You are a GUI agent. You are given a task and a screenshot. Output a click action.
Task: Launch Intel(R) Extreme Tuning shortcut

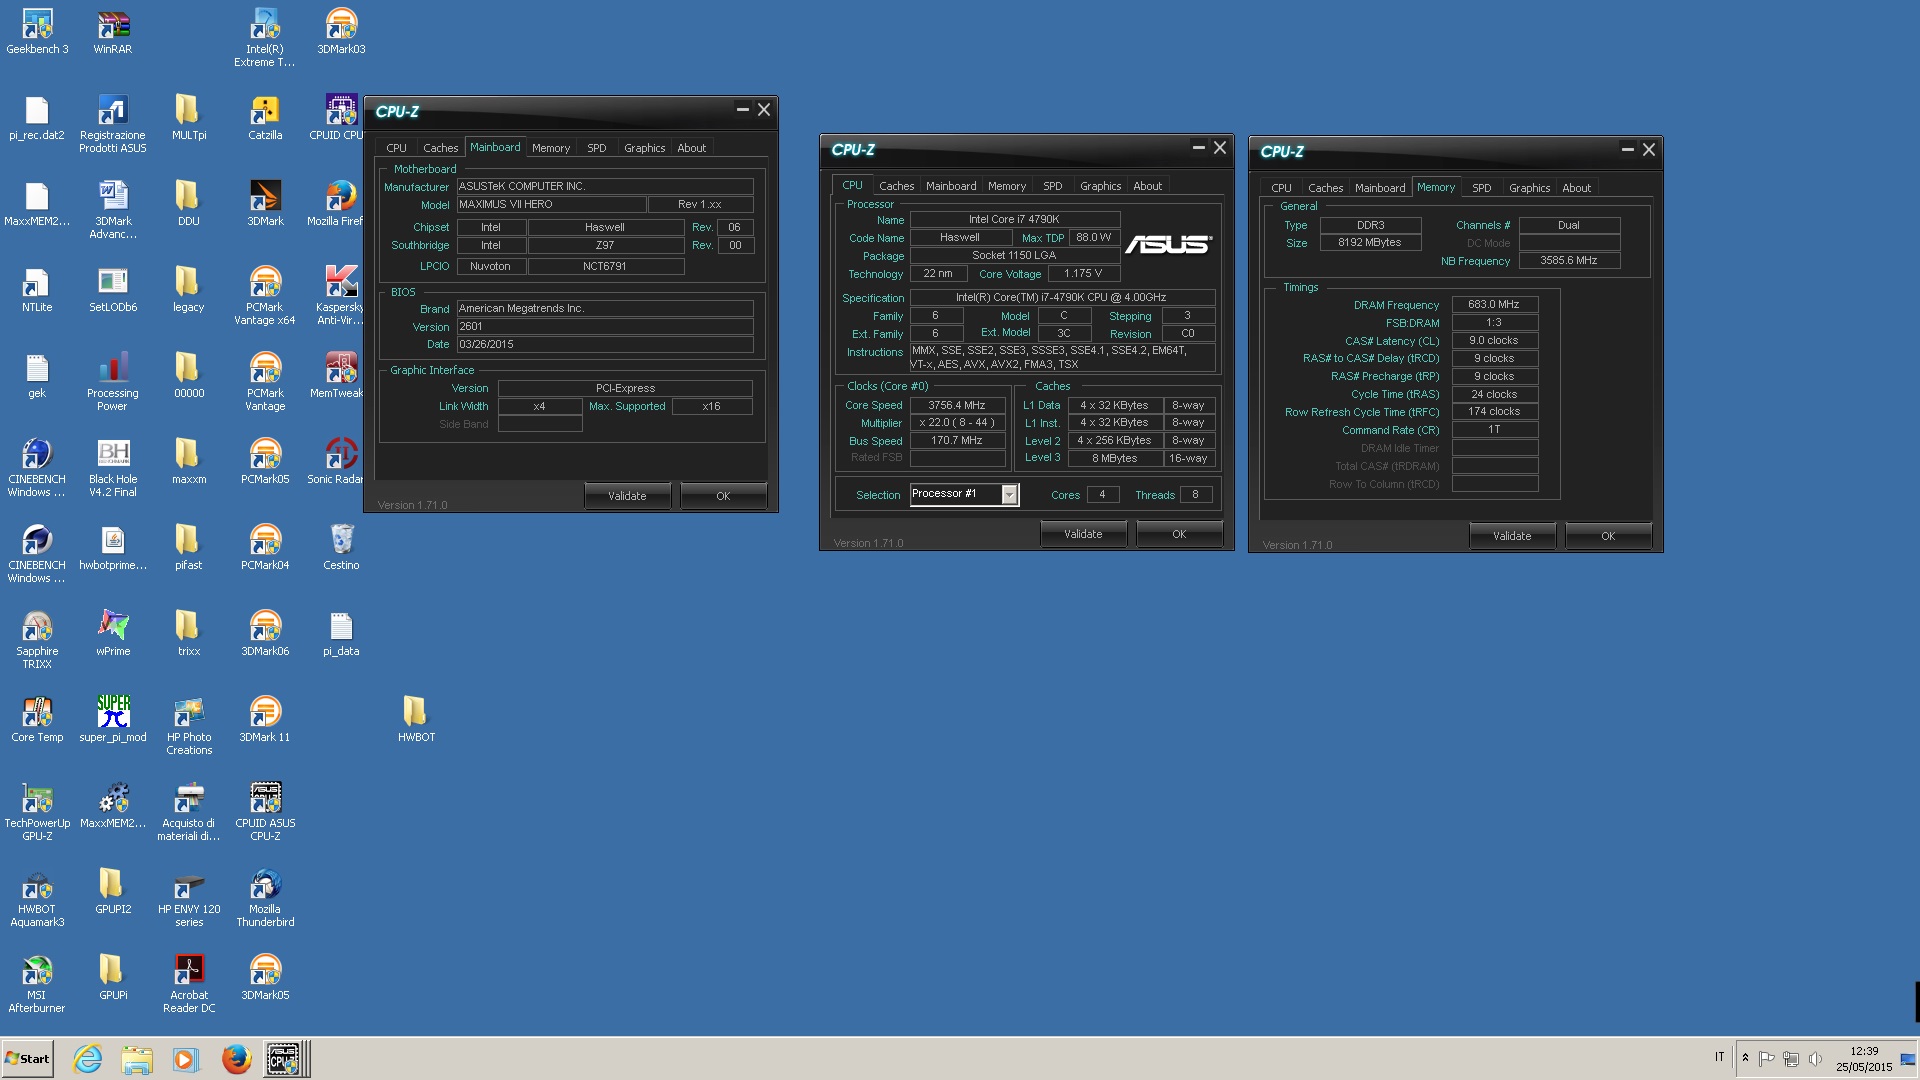tap(265, 37)
